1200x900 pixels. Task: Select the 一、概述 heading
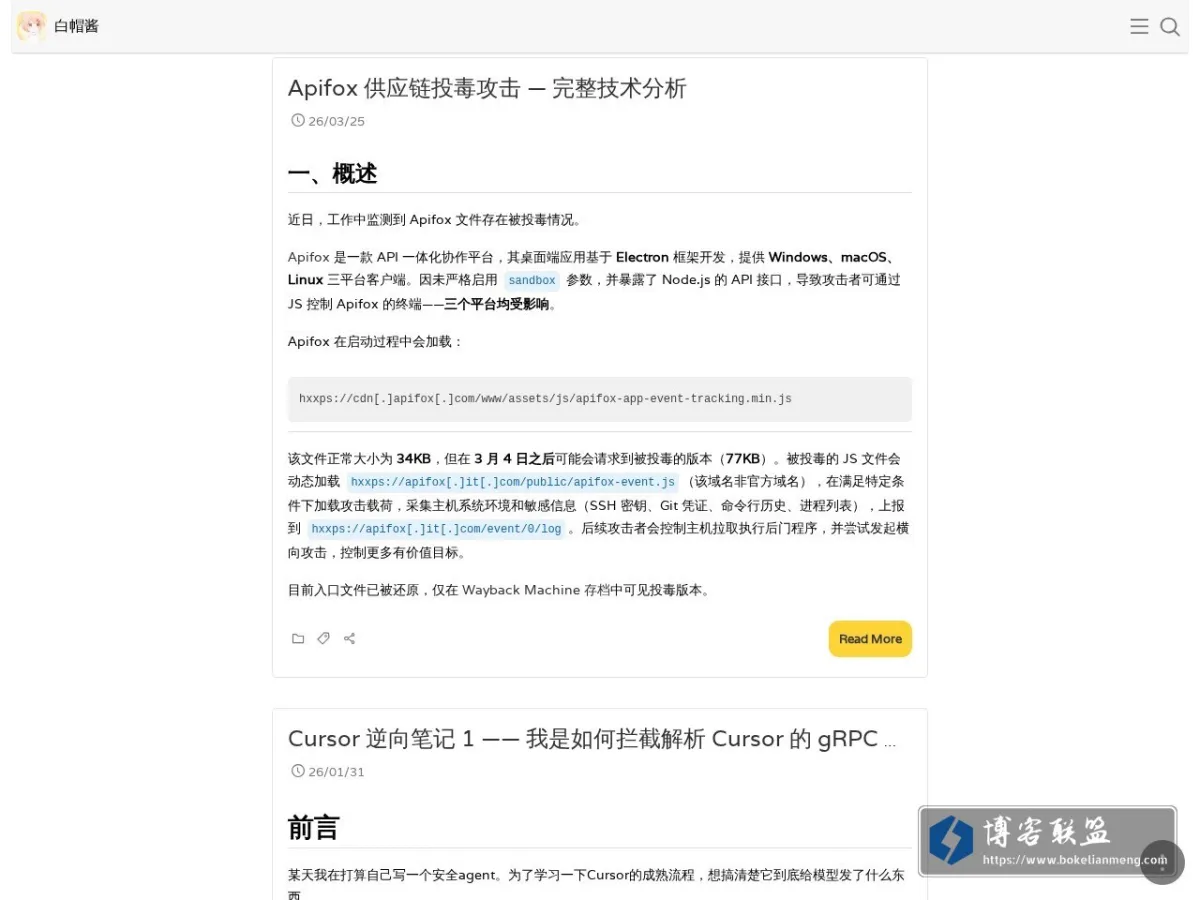click(332, 174)
